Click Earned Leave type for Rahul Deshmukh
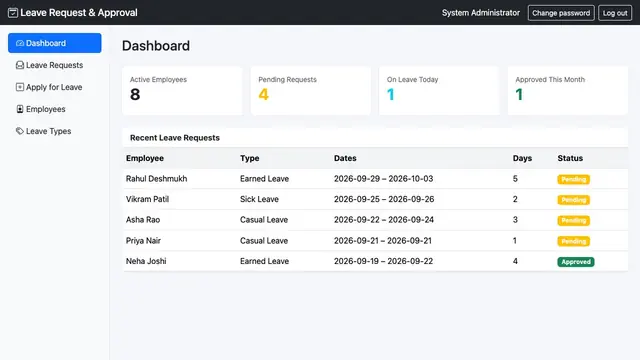Viewport: 640px width, 360px height. [x=264, y=179]
